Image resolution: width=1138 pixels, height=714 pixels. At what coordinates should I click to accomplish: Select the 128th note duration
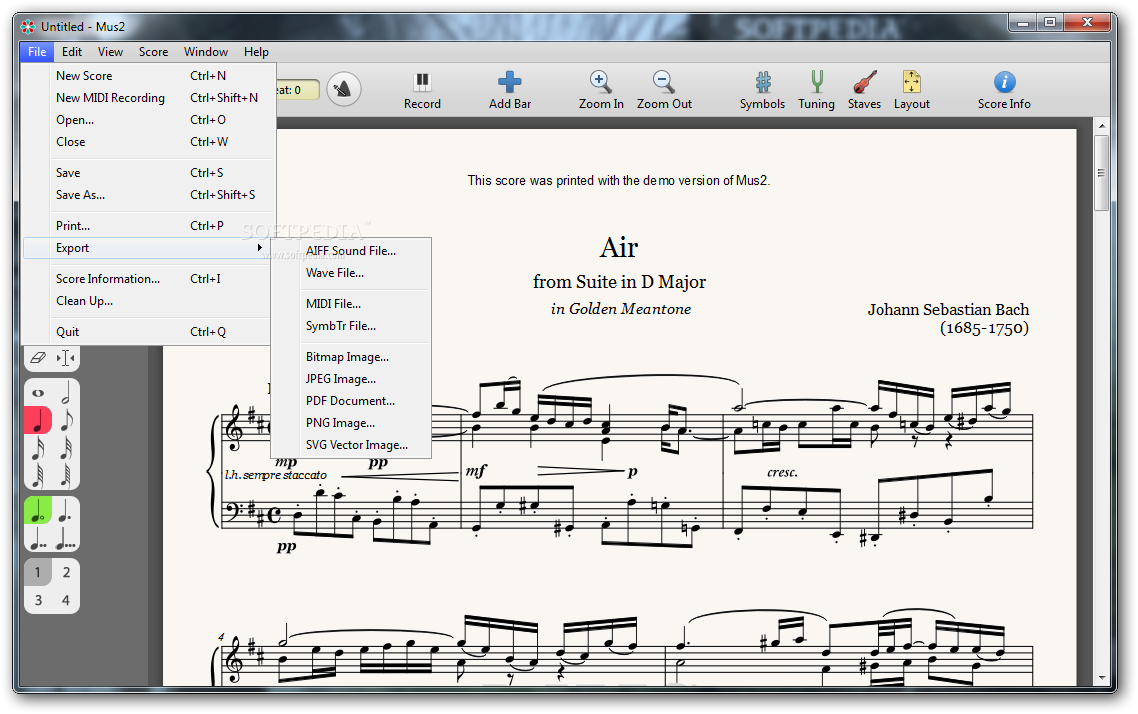65,476
